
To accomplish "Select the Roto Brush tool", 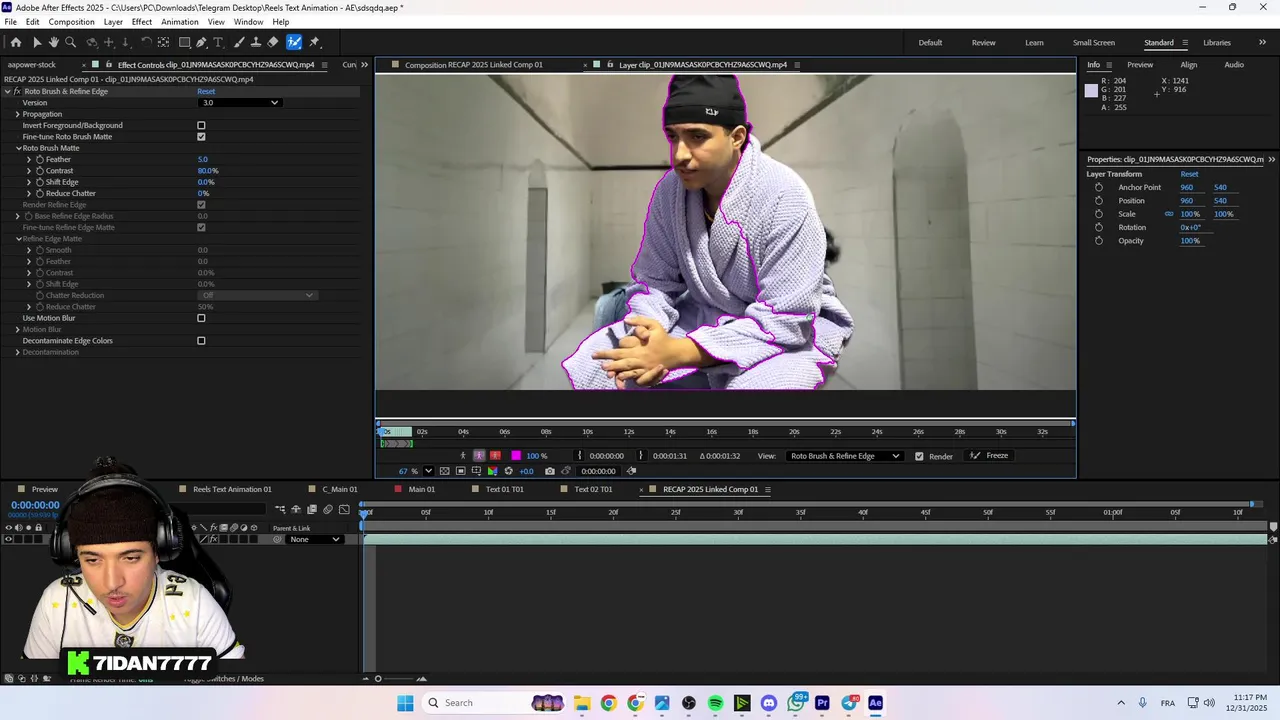I will point(294,42).
